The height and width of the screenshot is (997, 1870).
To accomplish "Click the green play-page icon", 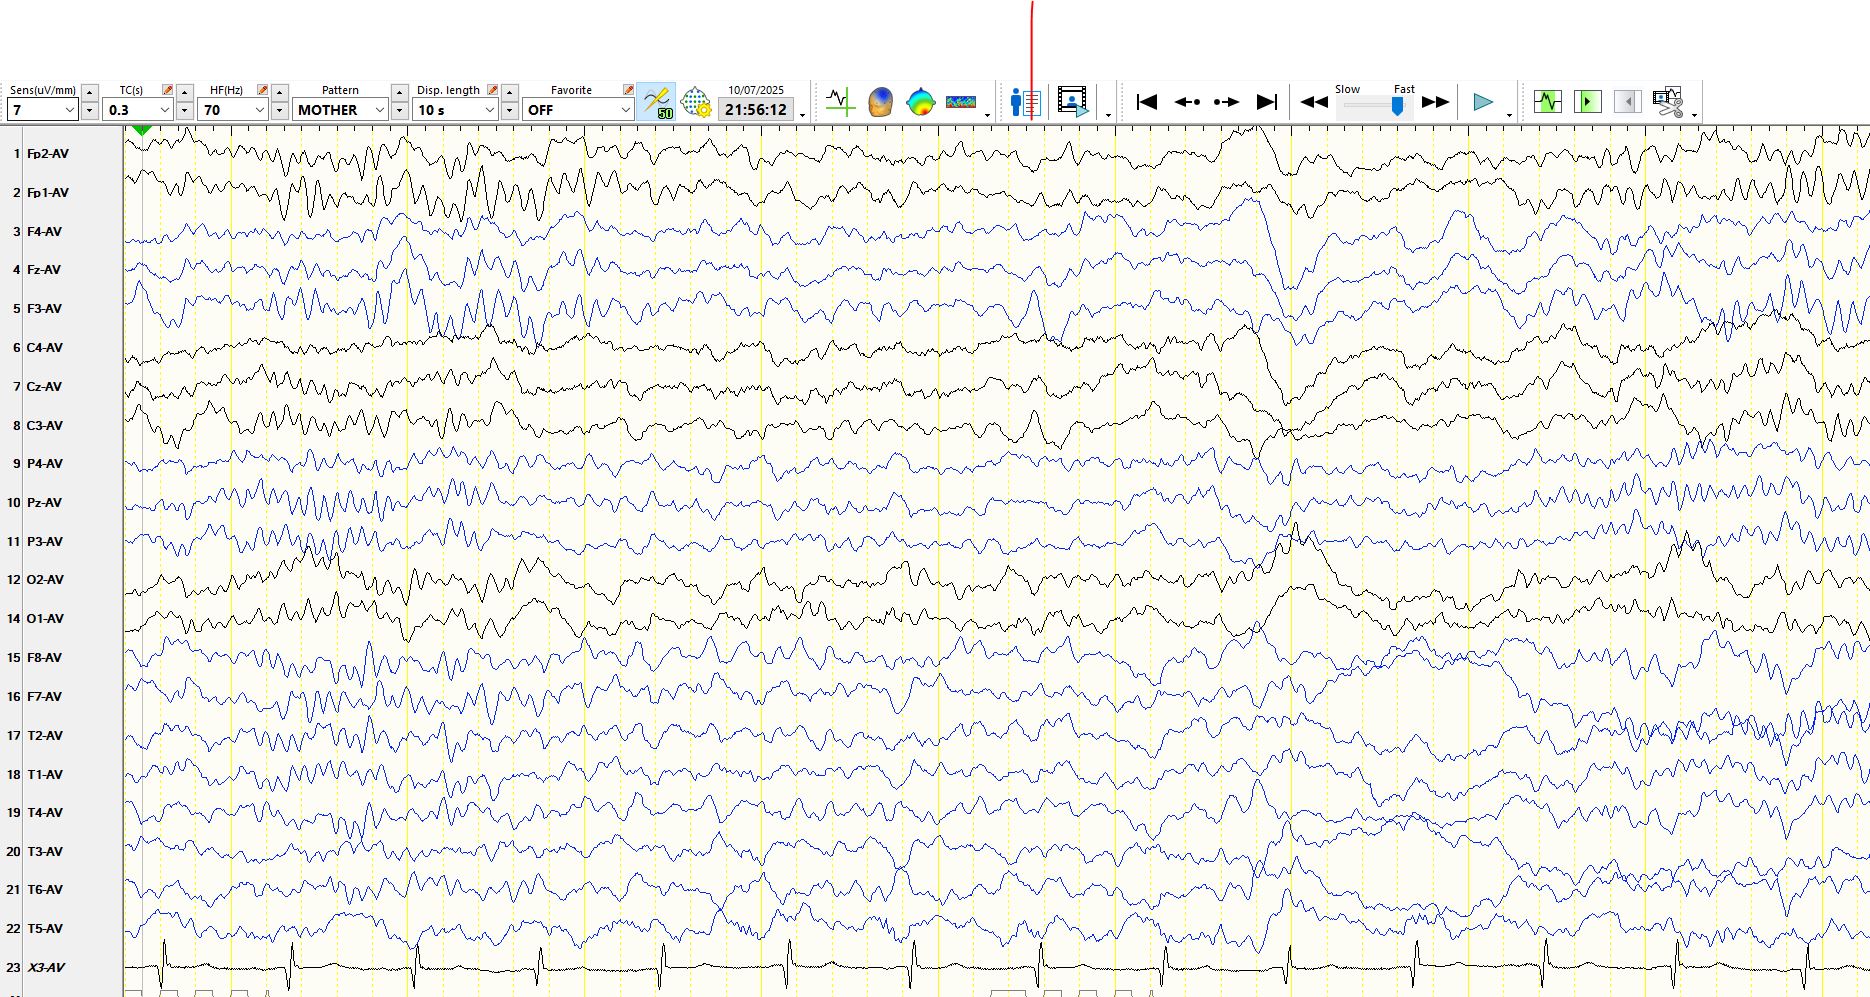I will tap(1587, 102).
